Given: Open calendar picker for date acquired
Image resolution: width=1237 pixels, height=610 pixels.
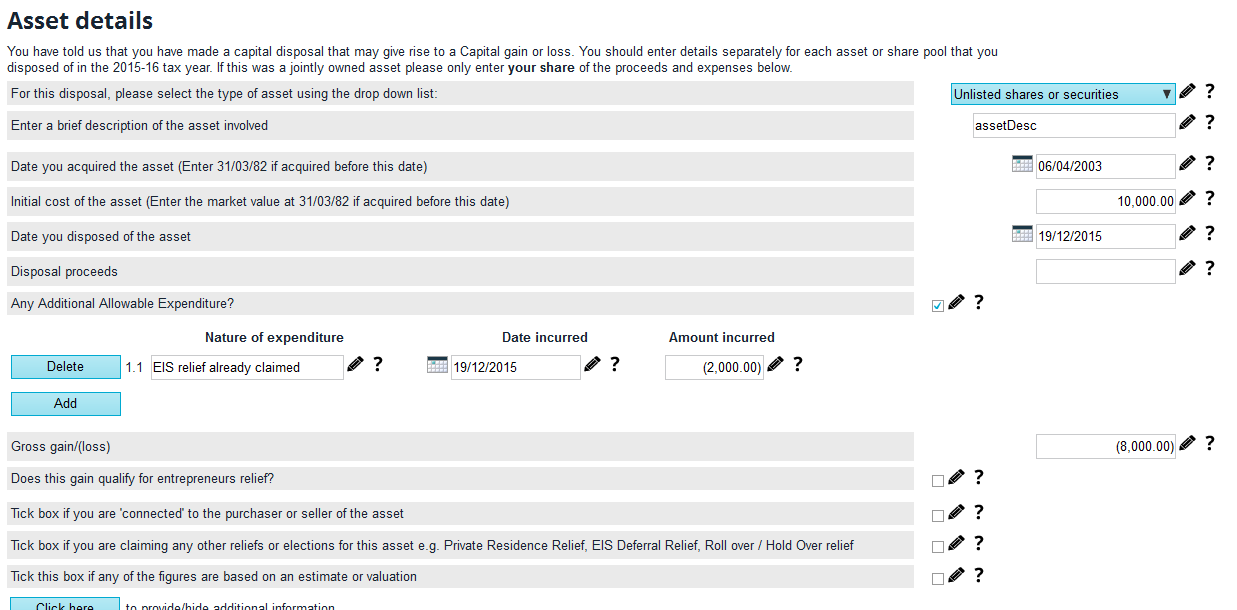Looking at the screenshot, I should click(x=1022, y=164).
